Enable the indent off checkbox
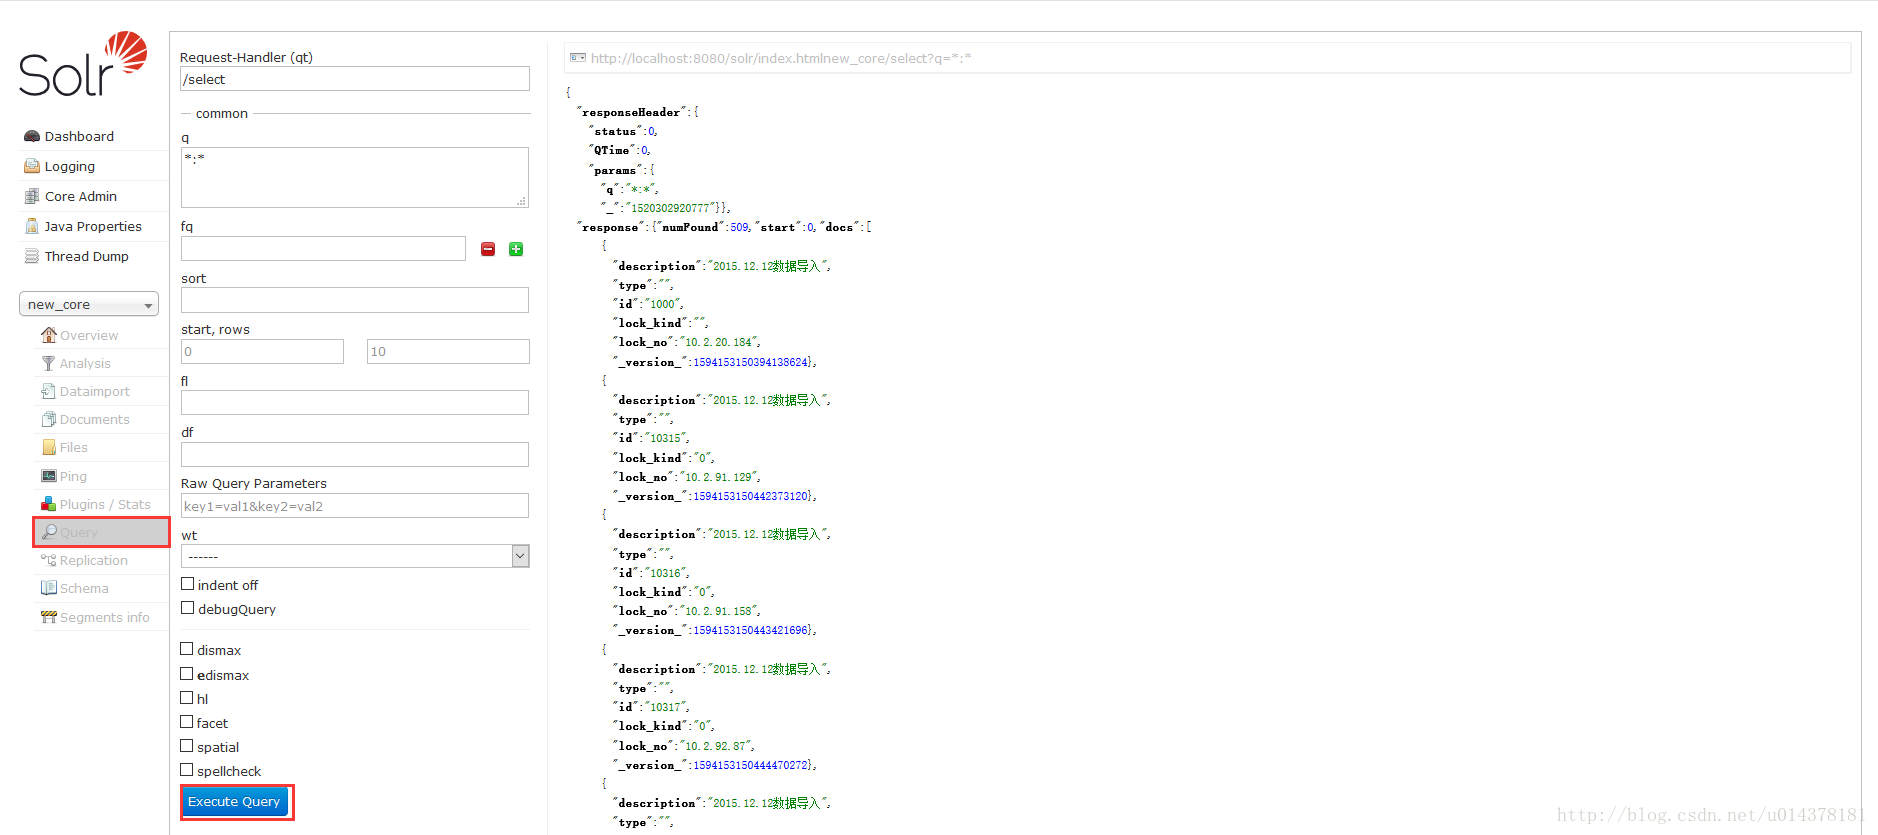Image resolution: width=1878 pixels, height=835 pixels. (187, 584)
